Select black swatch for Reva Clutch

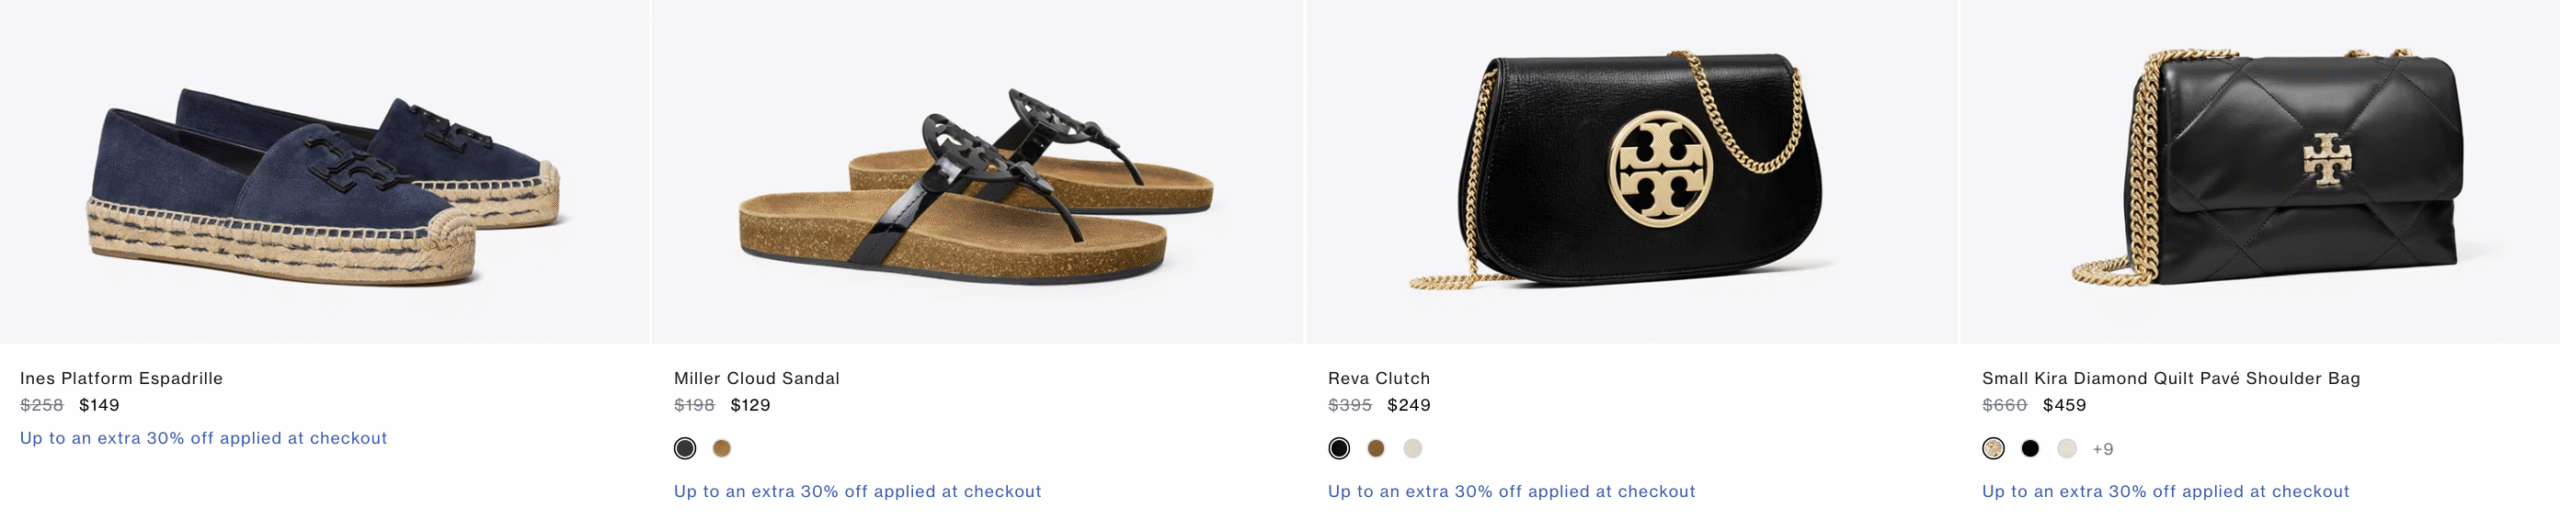point(1339,448)
